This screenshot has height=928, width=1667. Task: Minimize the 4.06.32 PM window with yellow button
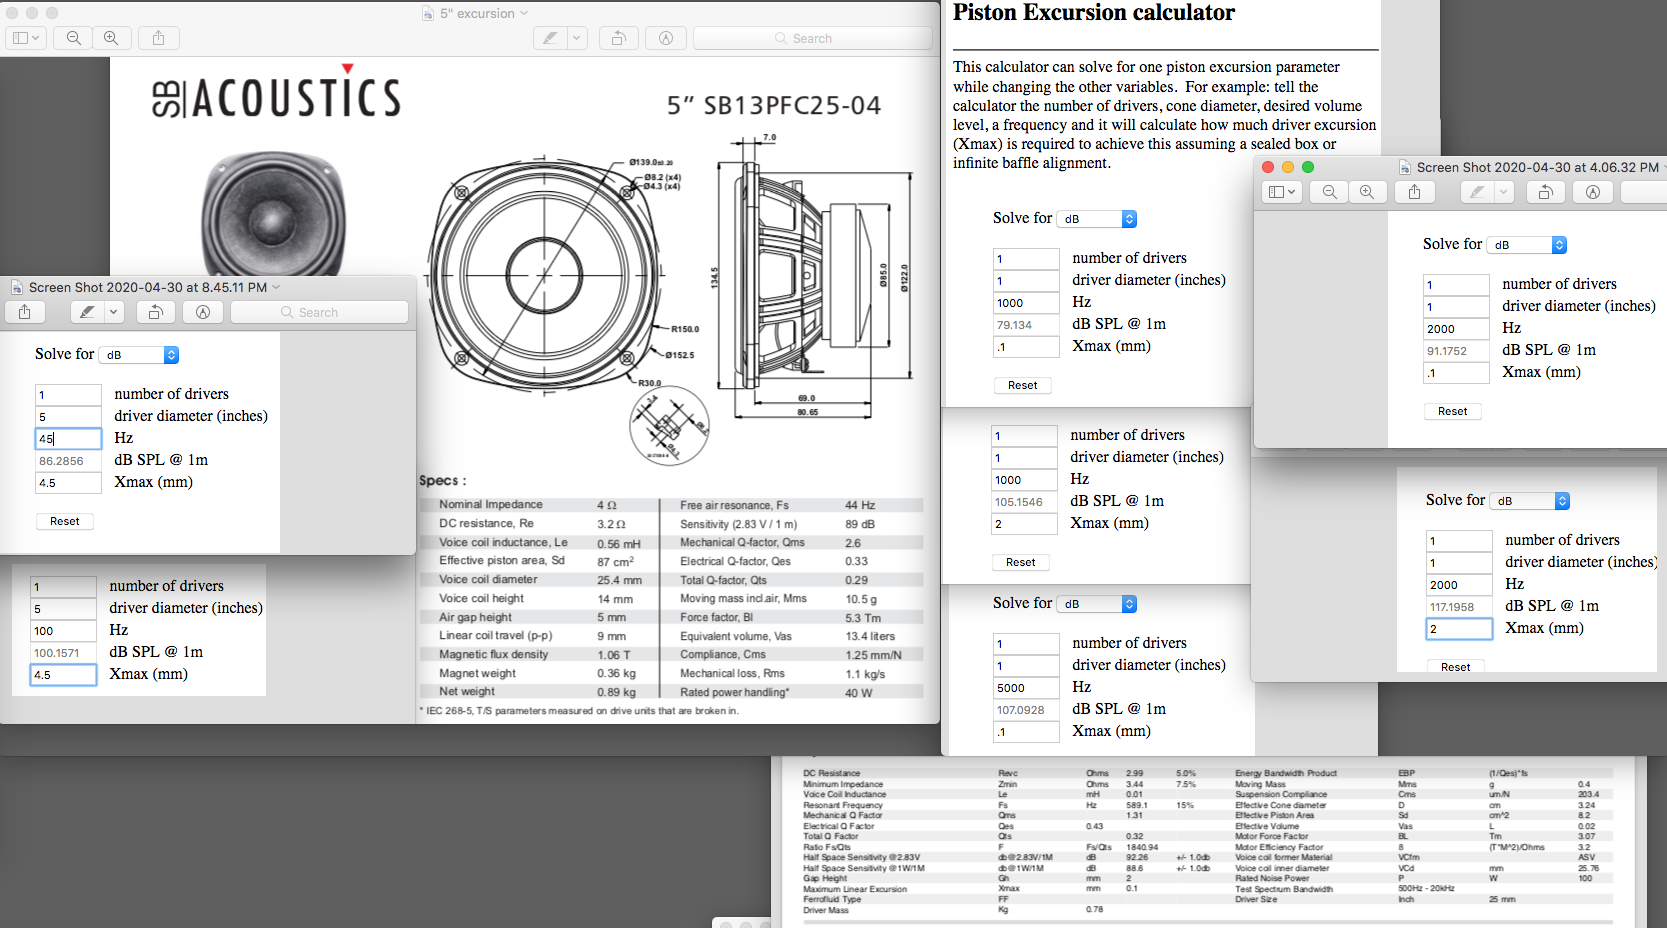pyautogui.click(x=1288, y=167)
